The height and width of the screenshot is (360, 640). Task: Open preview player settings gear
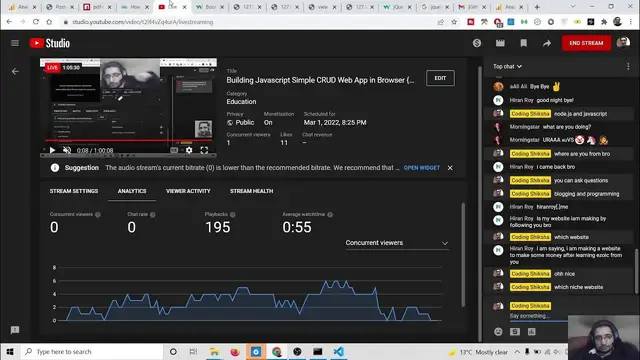(189, 150)
